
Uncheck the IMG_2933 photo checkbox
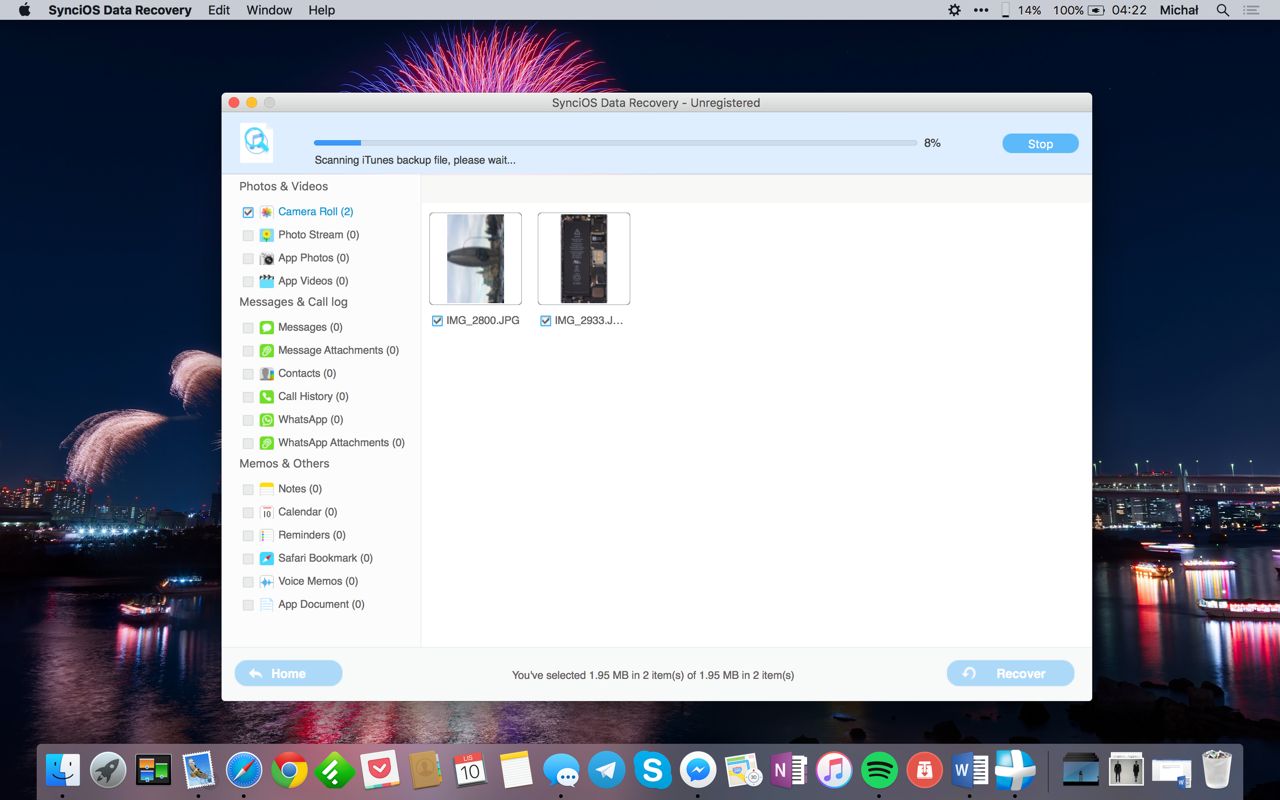(545, 321)
